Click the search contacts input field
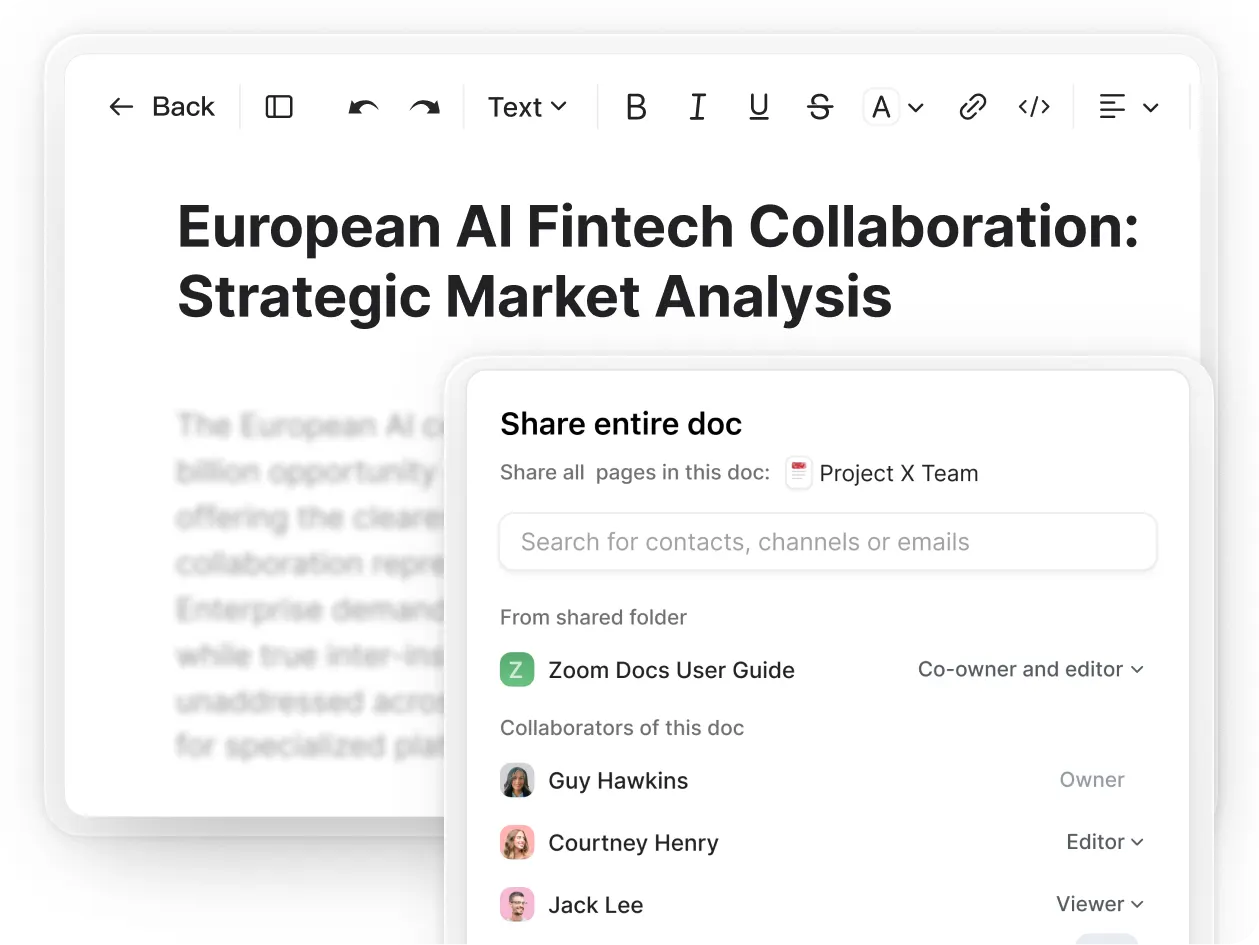1259x945 pixels. pyautogui.click(x=828, y=542)
